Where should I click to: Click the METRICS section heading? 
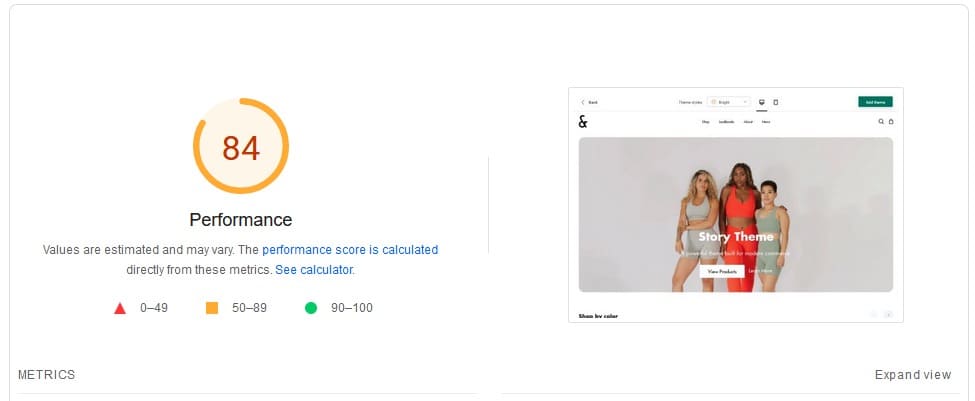point(46,375)
